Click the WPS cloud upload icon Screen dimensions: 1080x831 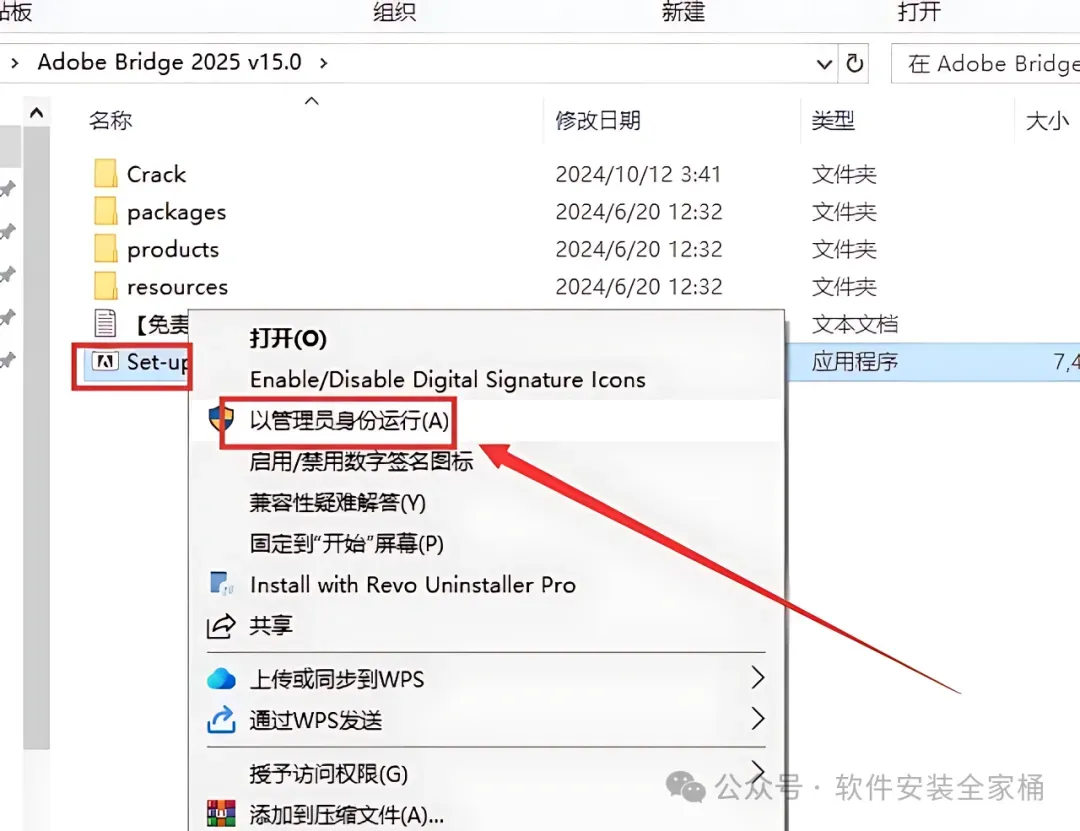221,679
